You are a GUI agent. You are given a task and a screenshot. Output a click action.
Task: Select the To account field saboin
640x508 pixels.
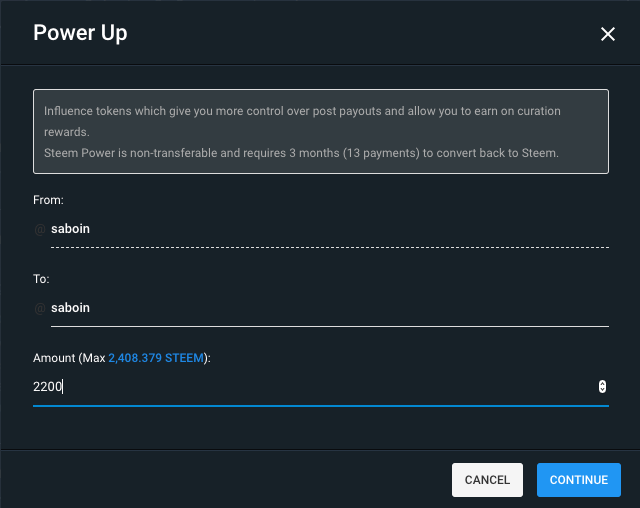[330, 308]
